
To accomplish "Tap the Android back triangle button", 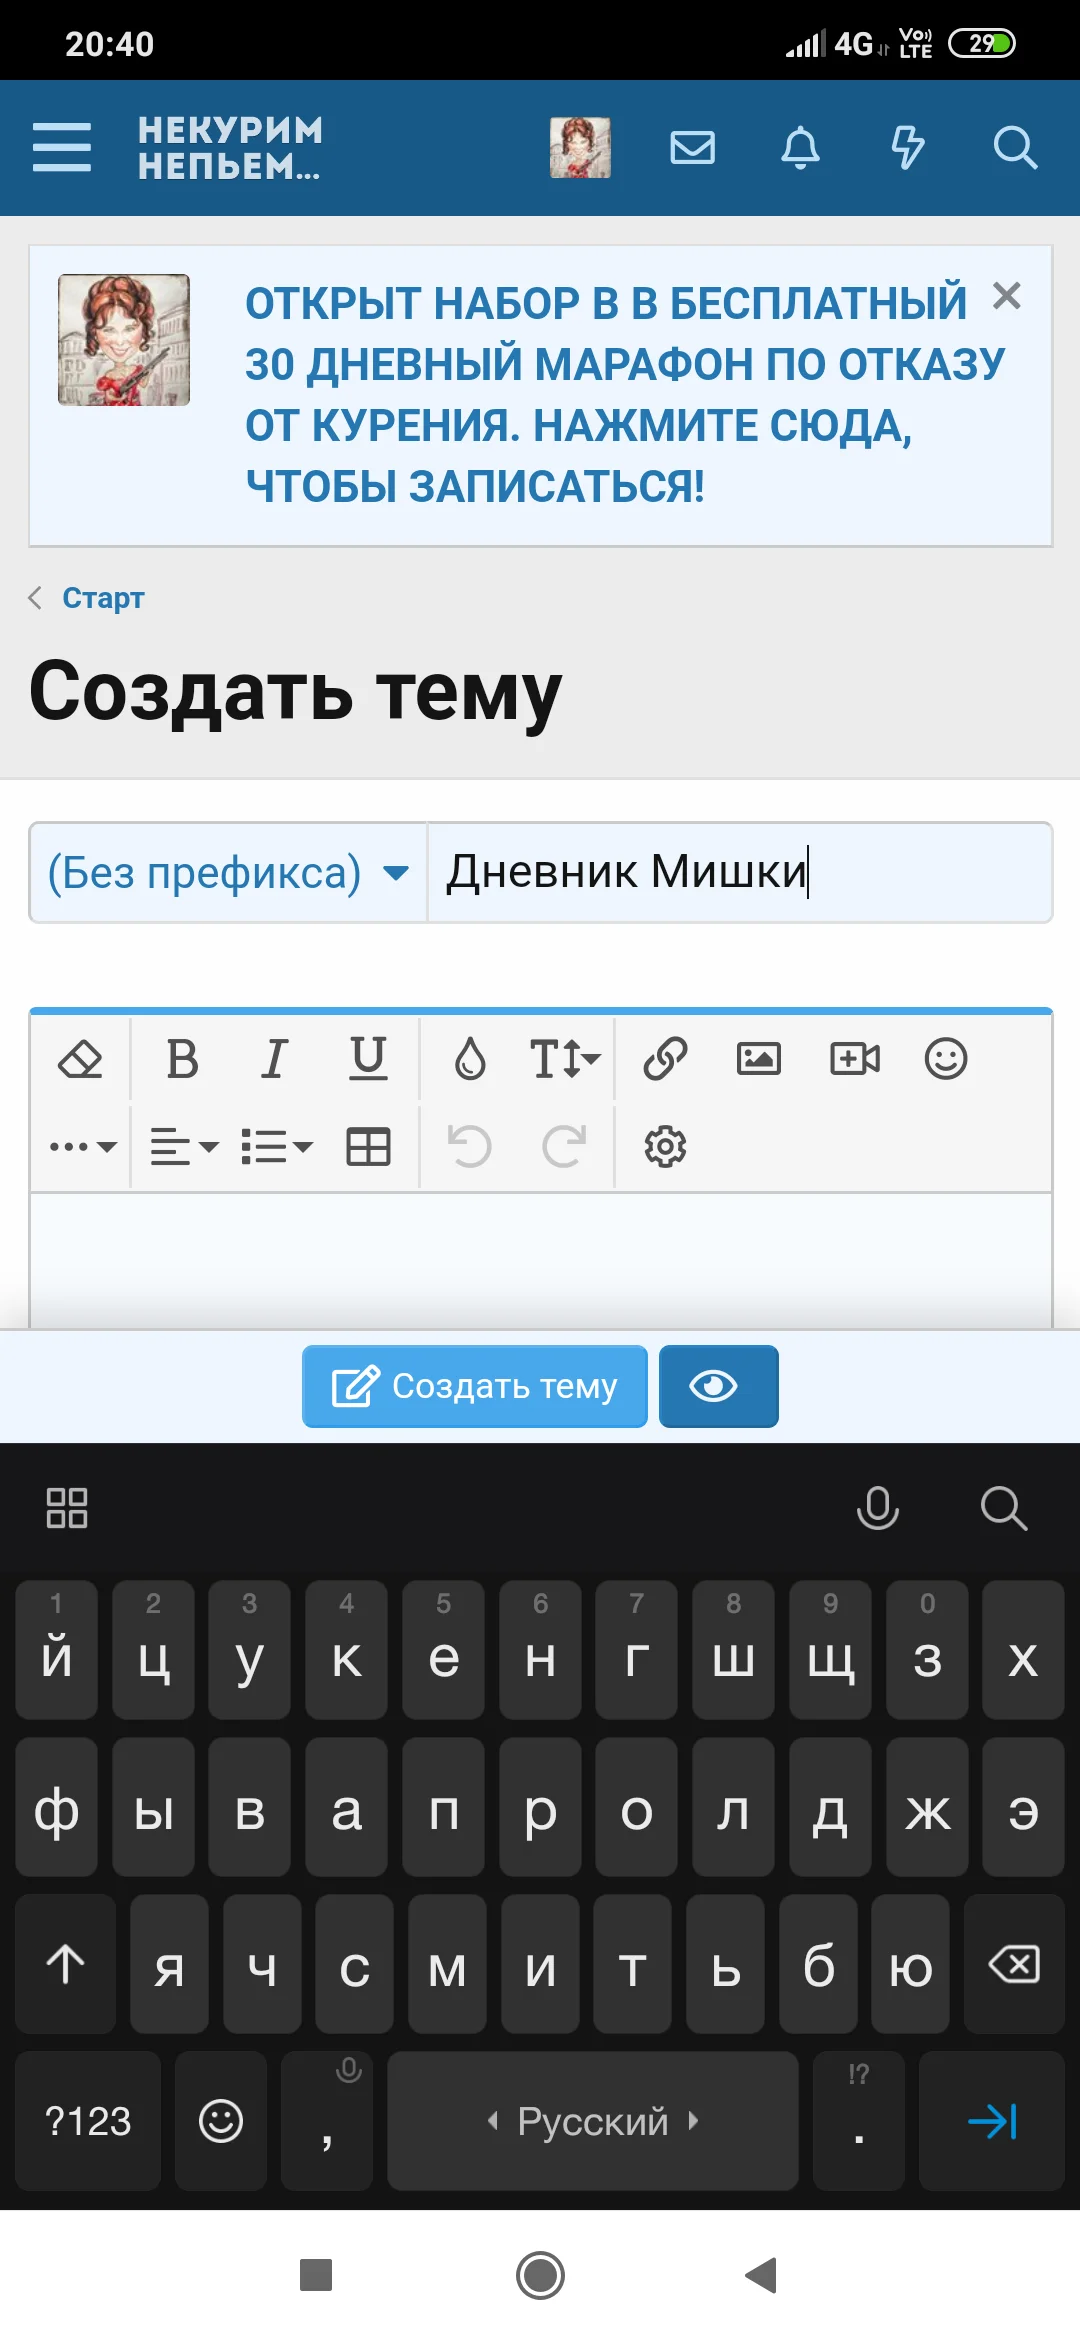I will pos(762,2275).
